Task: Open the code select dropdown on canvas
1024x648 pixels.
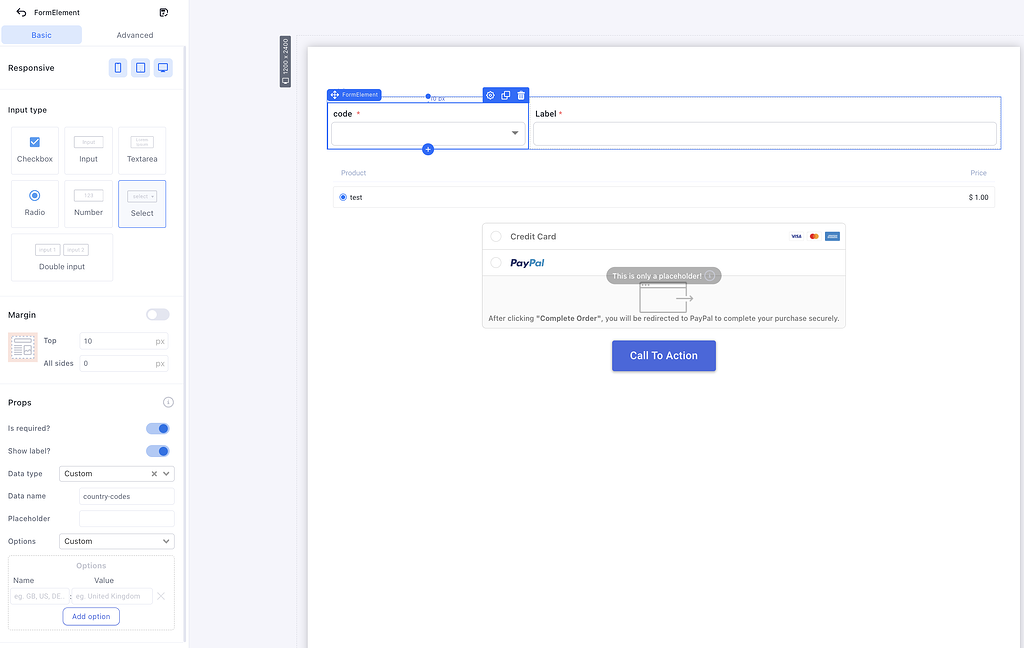Action: point(428,133)
